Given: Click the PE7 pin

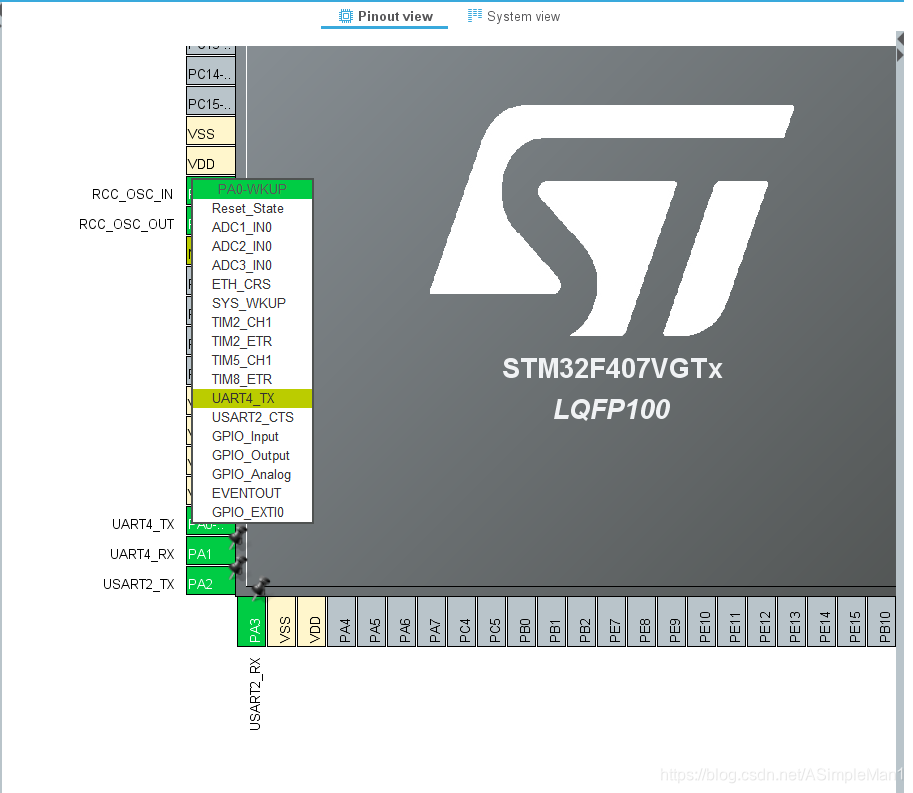Looking at the screenshot, I should point(612,622).
